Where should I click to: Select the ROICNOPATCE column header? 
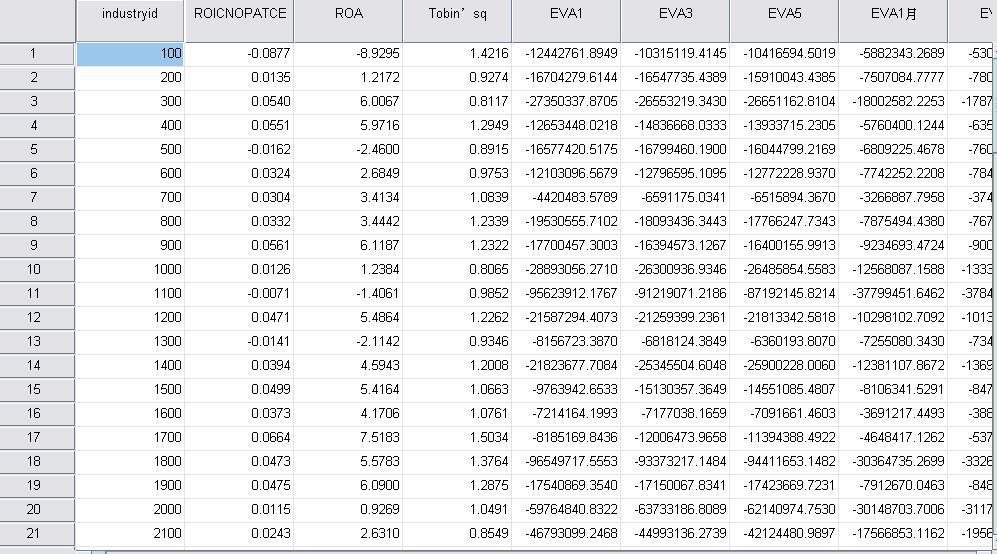click(239, 14)
